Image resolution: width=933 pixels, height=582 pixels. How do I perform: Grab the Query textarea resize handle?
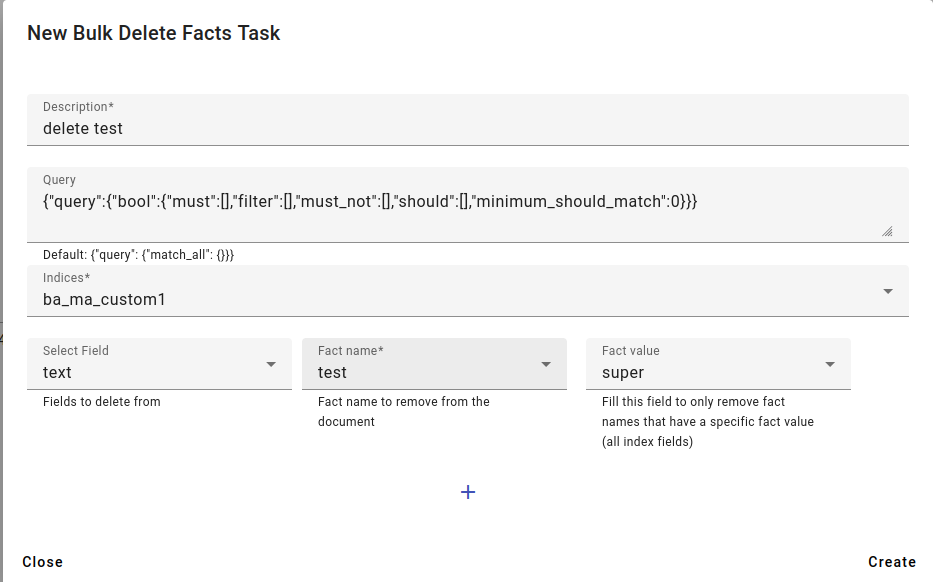887,231
